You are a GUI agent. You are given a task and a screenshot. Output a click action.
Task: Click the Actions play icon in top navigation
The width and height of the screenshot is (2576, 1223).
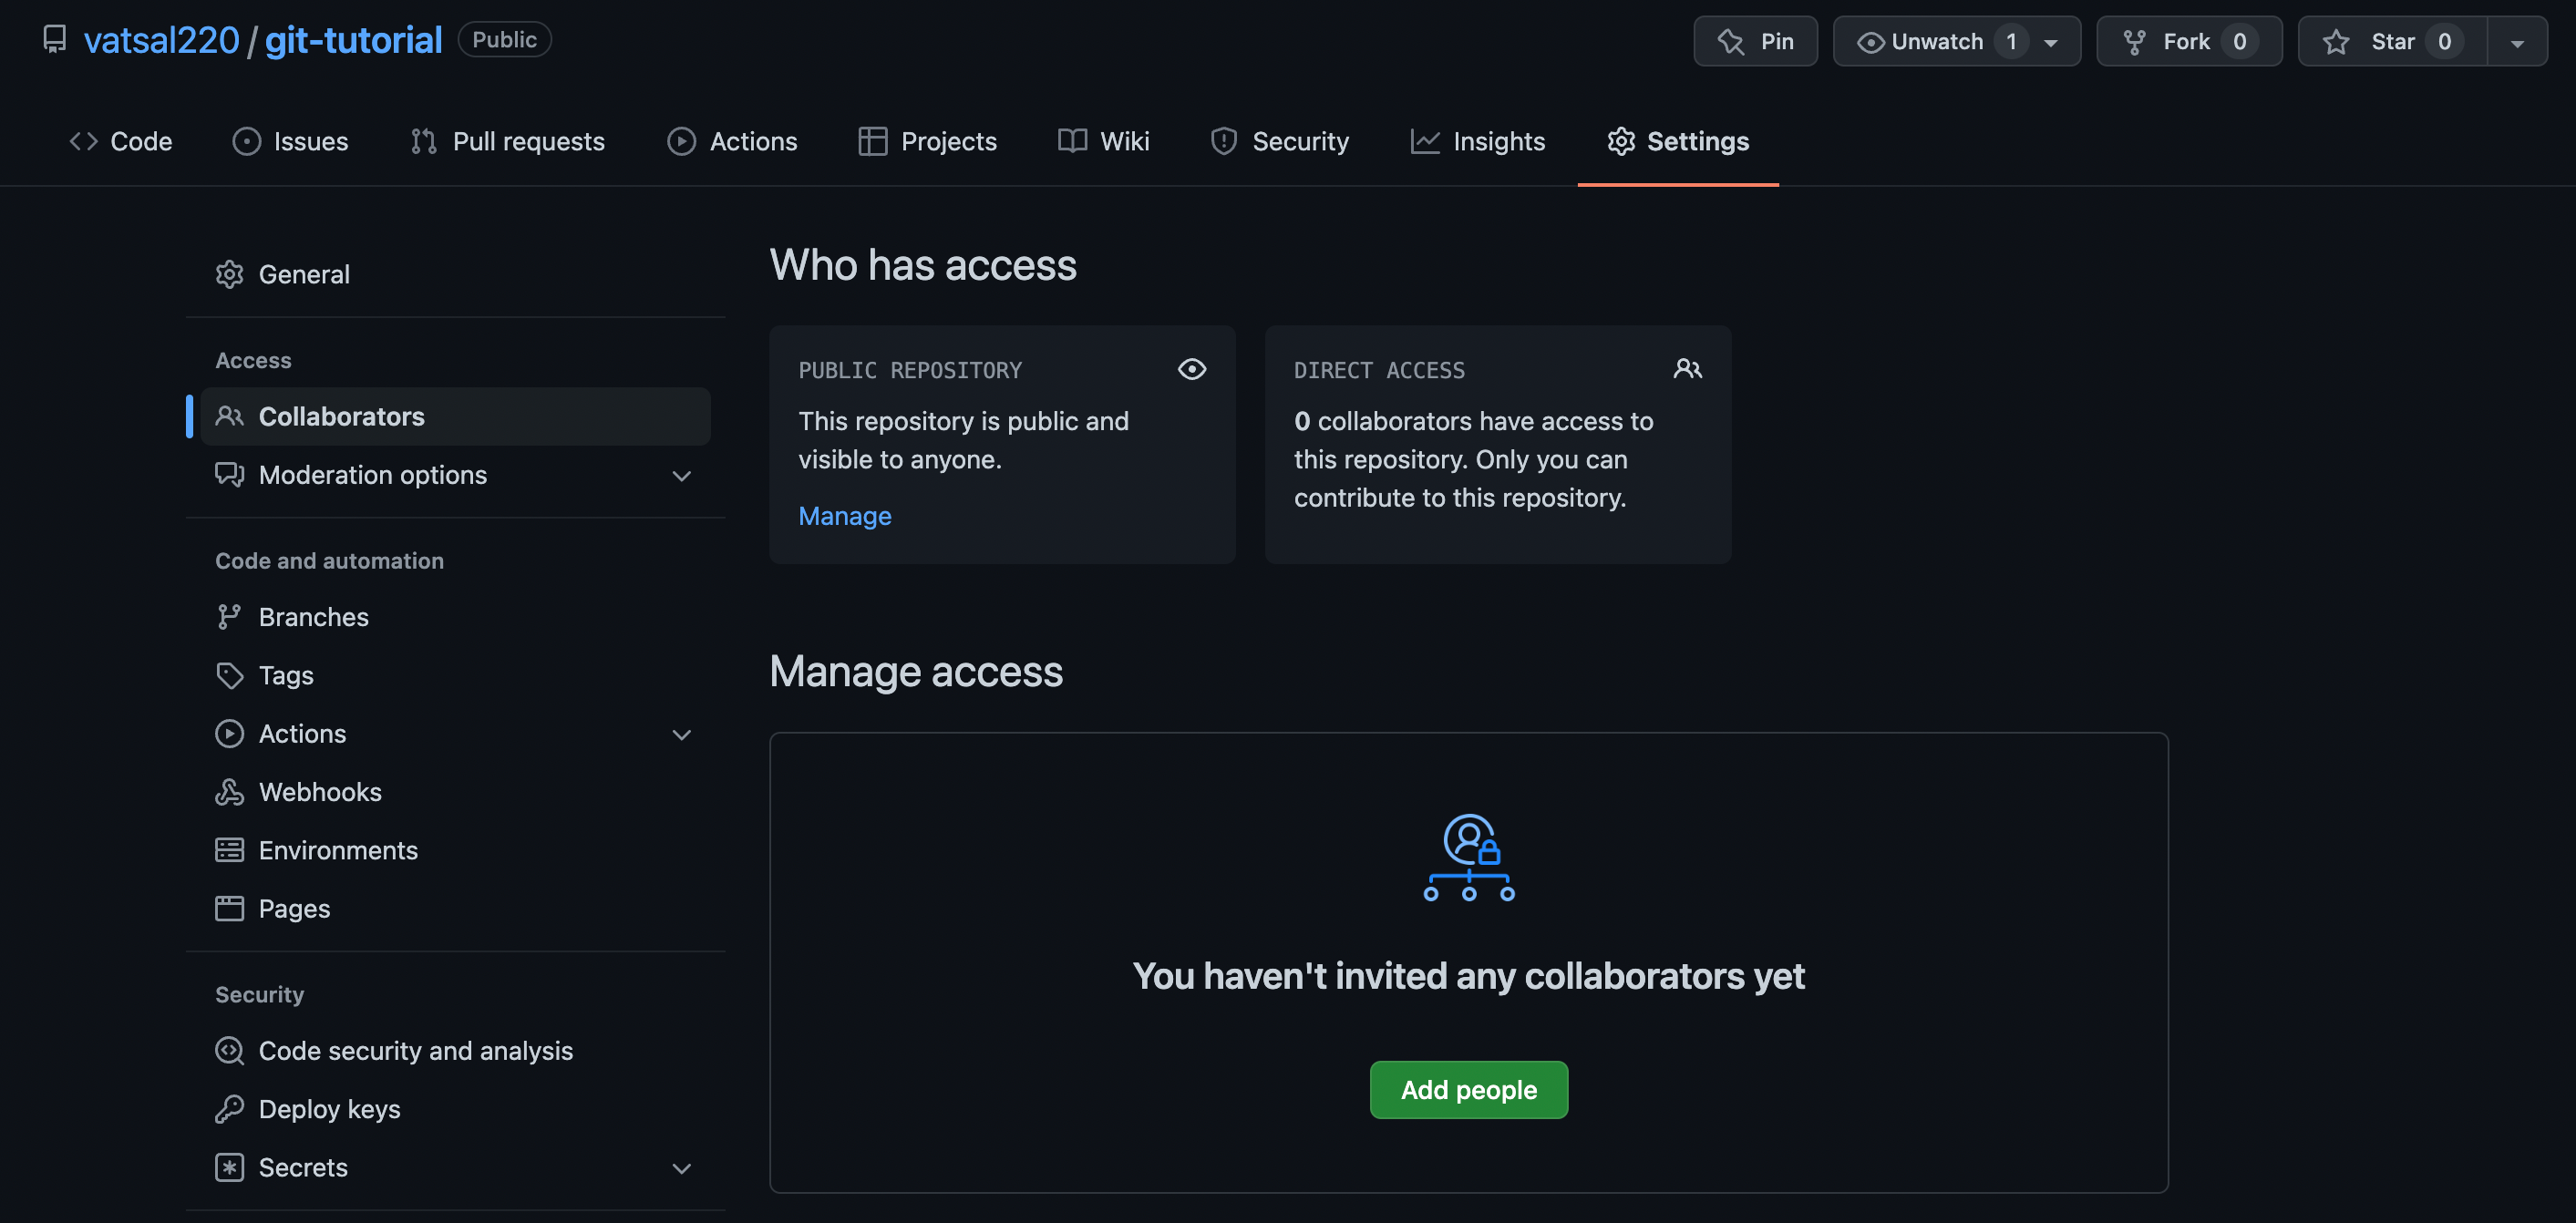682,141
